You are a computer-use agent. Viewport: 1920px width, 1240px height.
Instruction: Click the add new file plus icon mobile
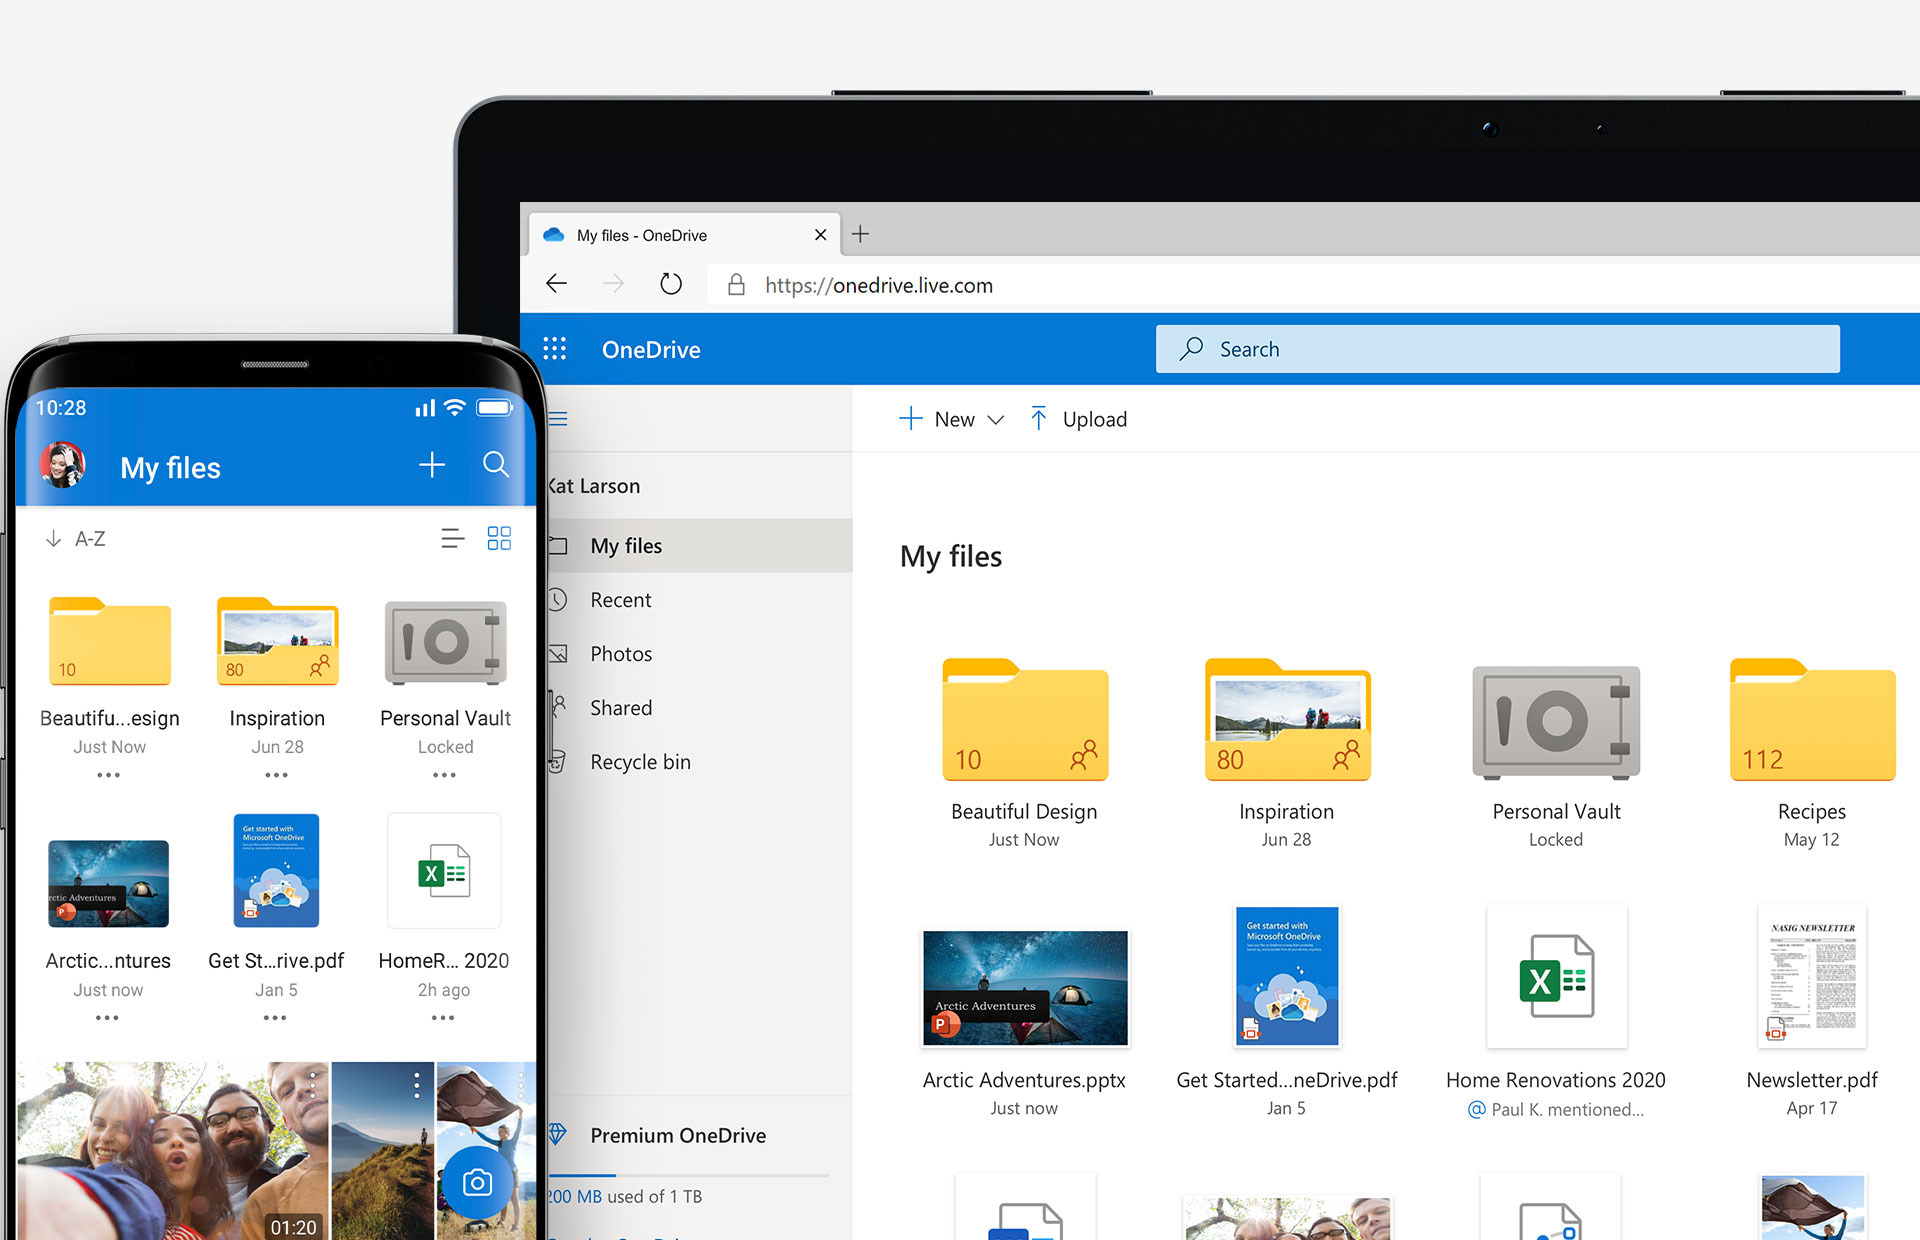(x=430, y=465)
